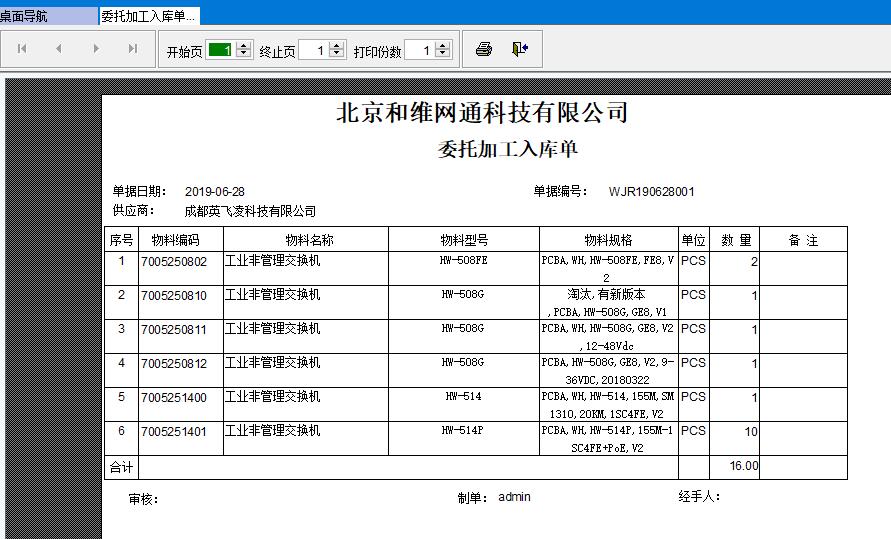Increase the 开始页 value with up arrow
Screen dimensions: 891x539
click(x=244, y=45)
